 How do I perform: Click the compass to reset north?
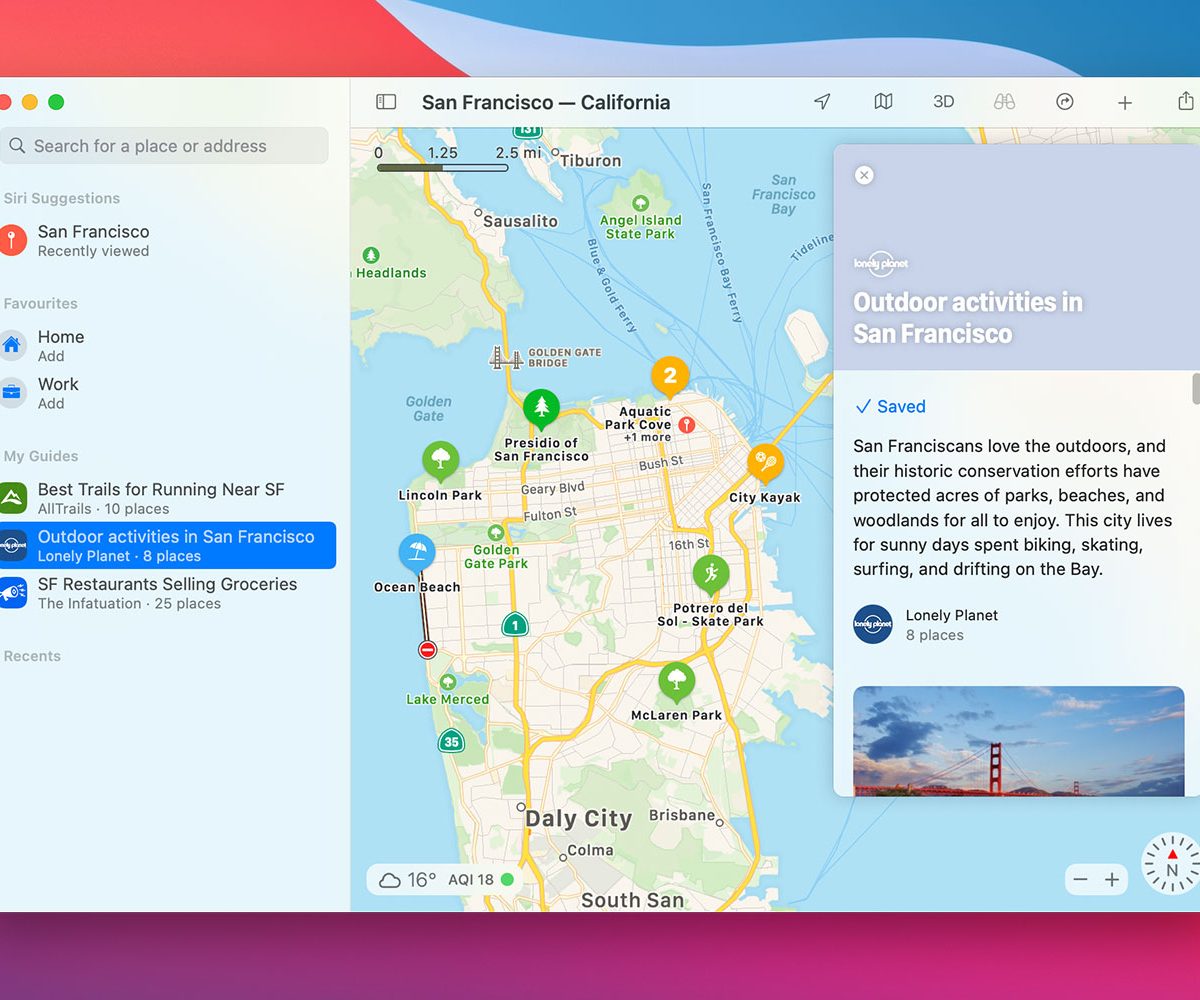(1171, 863)
